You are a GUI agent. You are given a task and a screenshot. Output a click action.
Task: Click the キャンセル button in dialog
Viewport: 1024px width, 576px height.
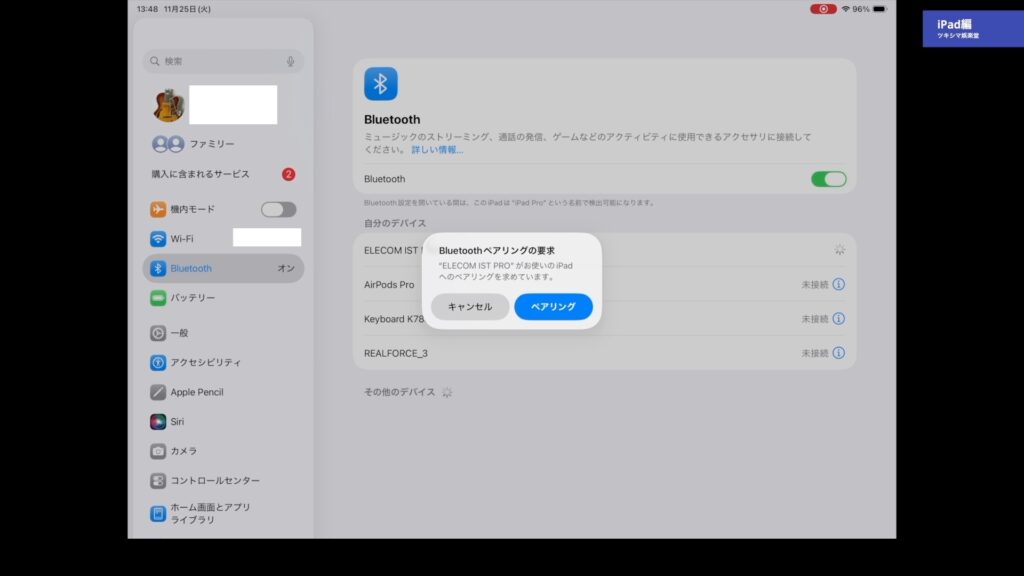tap(470, 307)
